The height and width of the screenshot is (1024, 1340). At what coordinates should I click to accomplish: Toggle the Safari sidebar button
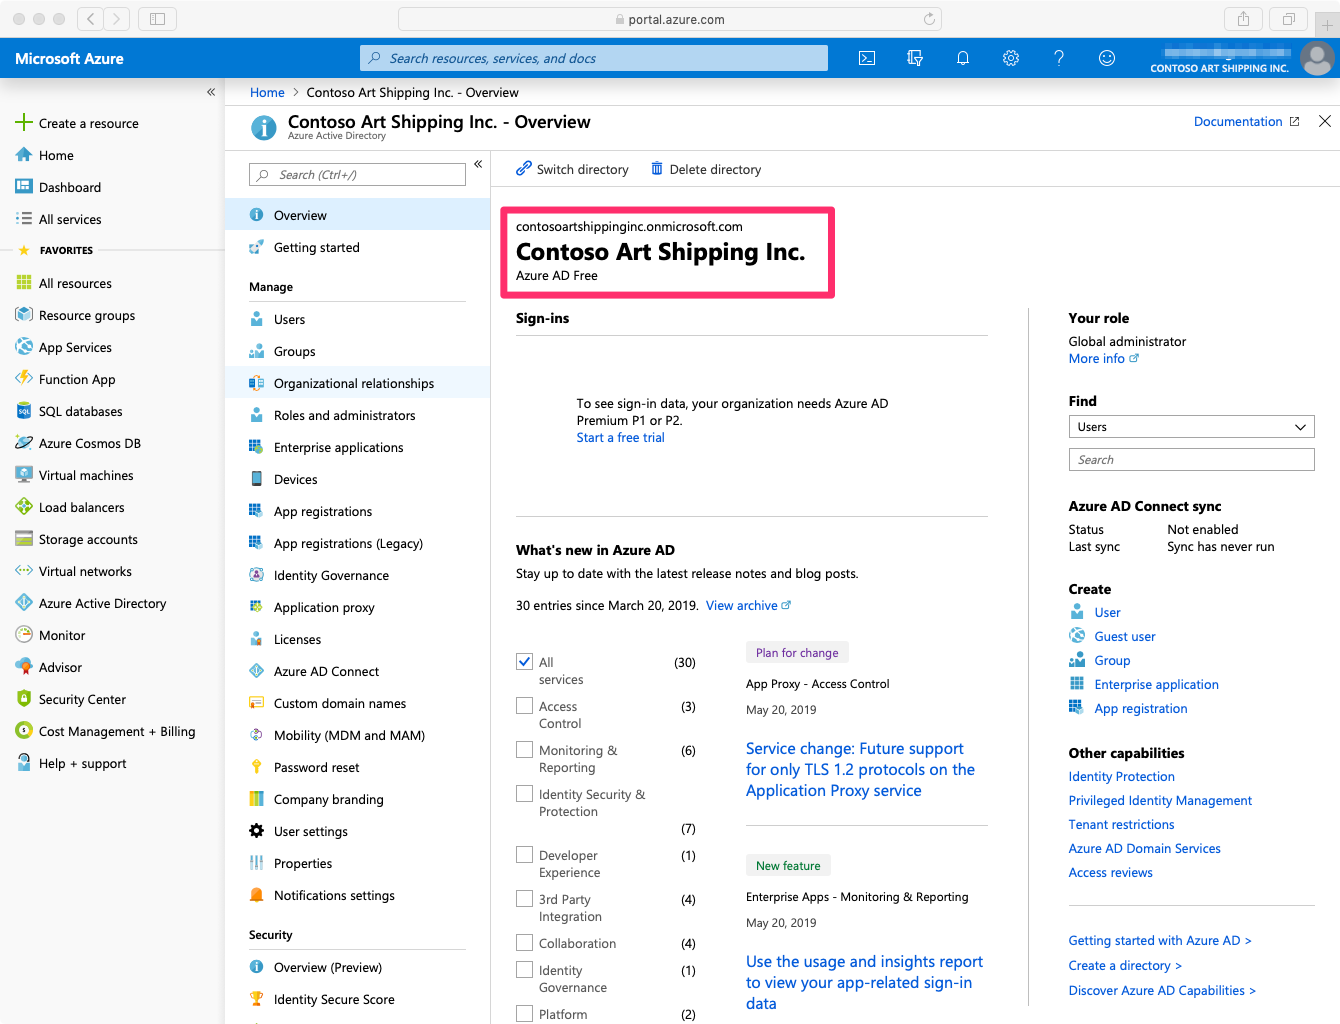pos(157,19)
